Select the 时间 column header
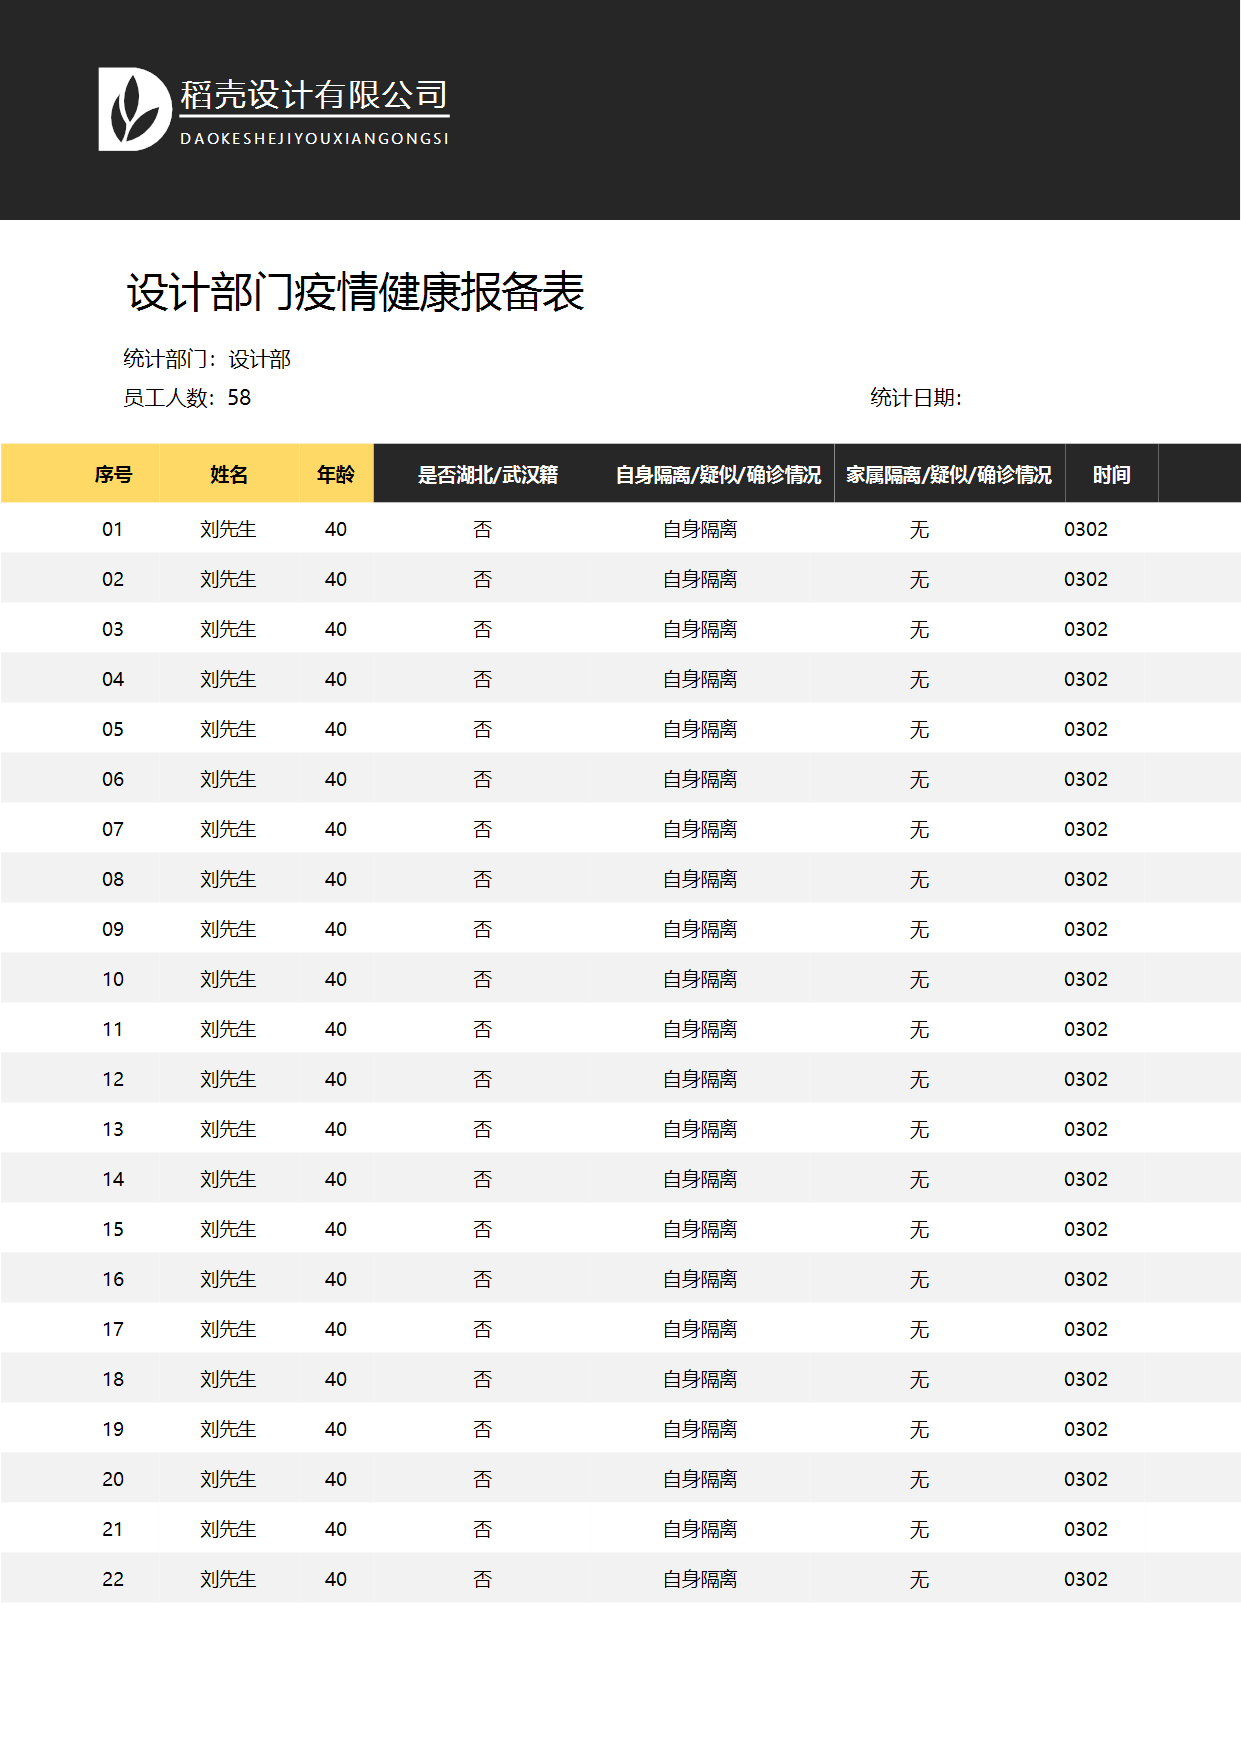Viewport: 1241px width, 1754px height. tap(1111, 475)
